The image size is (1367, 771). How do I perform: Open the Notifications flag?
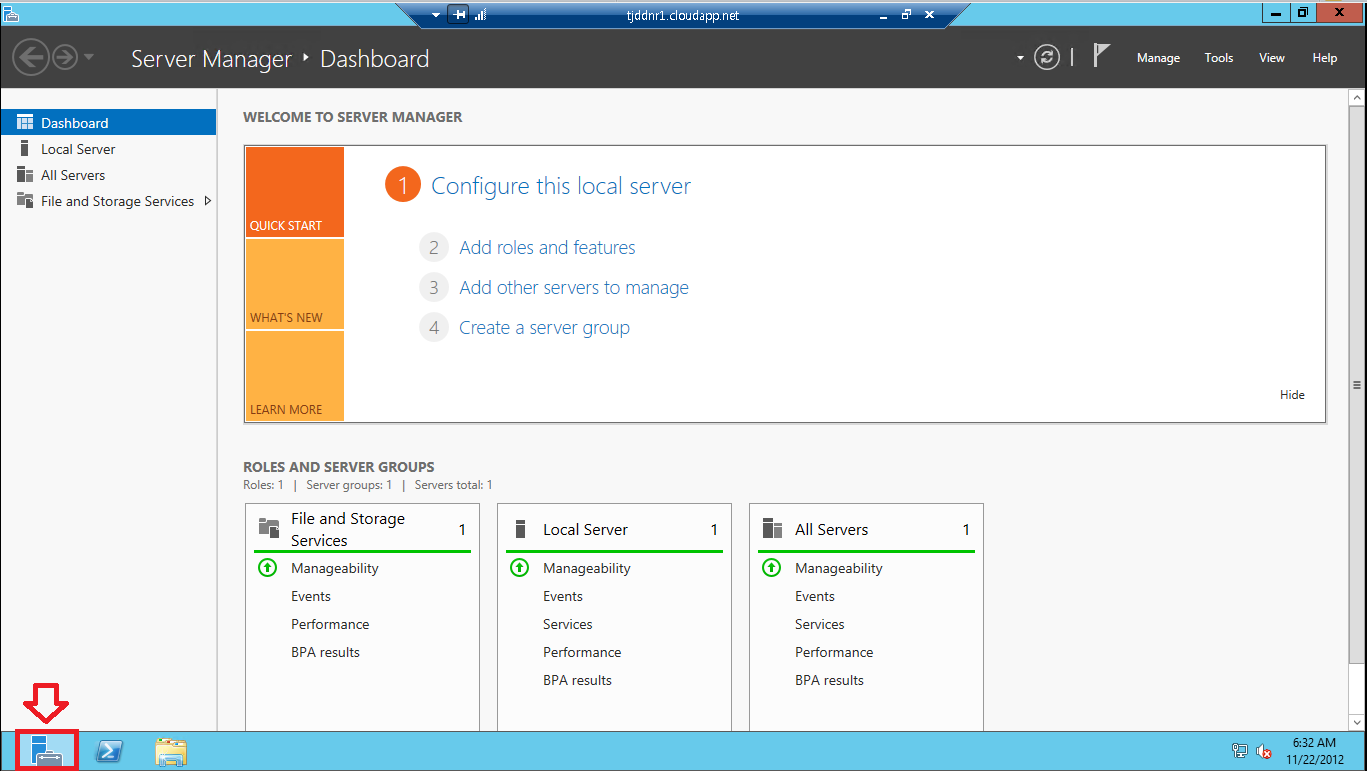(1101, 56)
